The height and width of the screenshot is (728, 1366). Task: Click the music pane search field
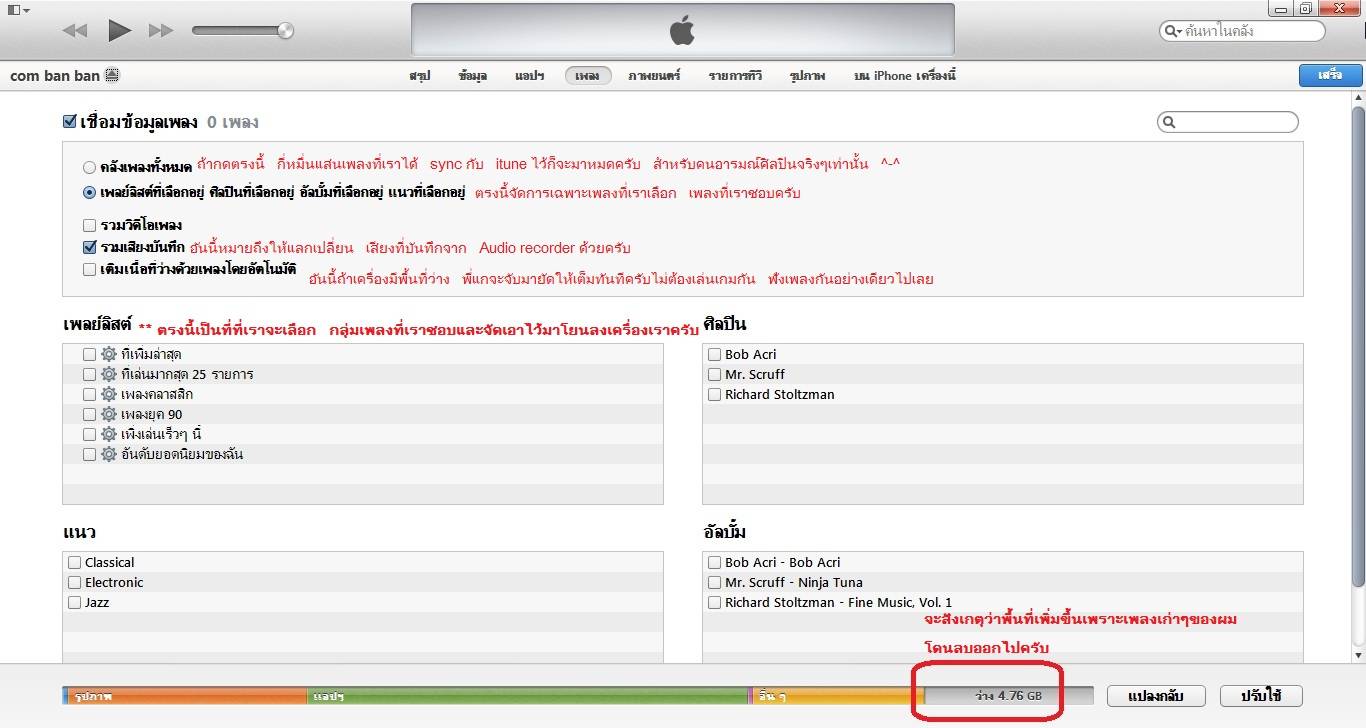[1228, 122]
